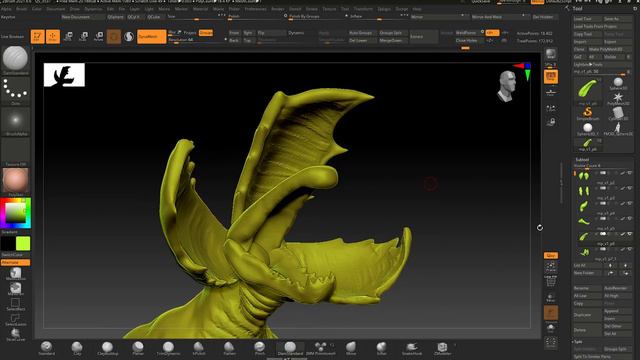This screenshot has width=640, height=360.
Task: Open the Dots stroke picker
Action: click(x=16, y=91)
